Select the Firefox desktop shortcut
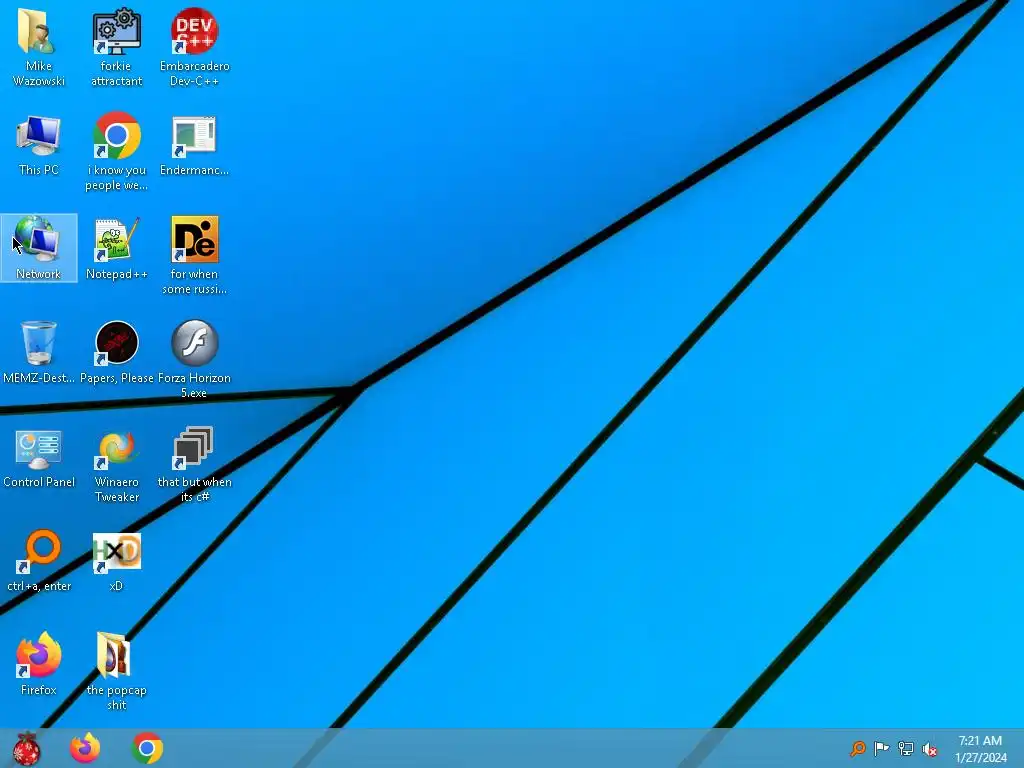1024x768 pixels. (39, 664)
